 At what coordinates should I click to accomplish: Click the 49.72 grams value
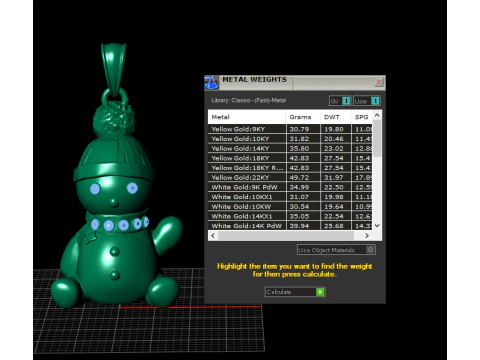[x=299, y=177]
